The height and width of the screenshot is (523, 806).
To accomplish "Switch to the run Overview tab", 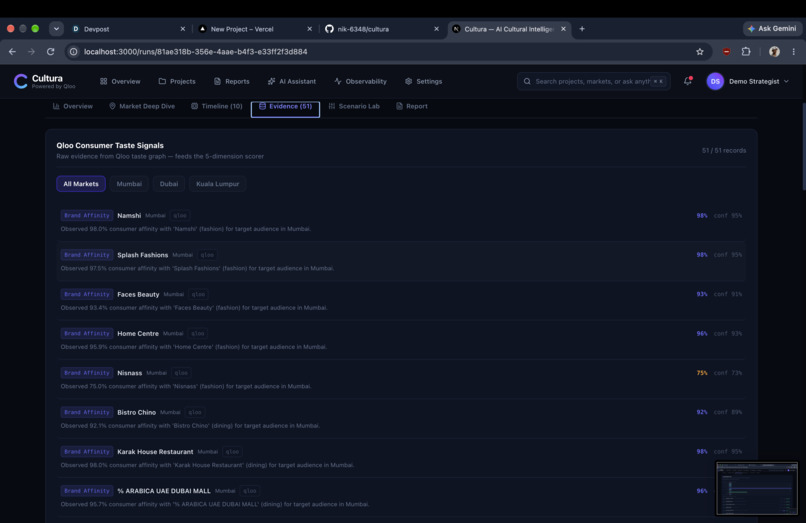I will 72,106.
